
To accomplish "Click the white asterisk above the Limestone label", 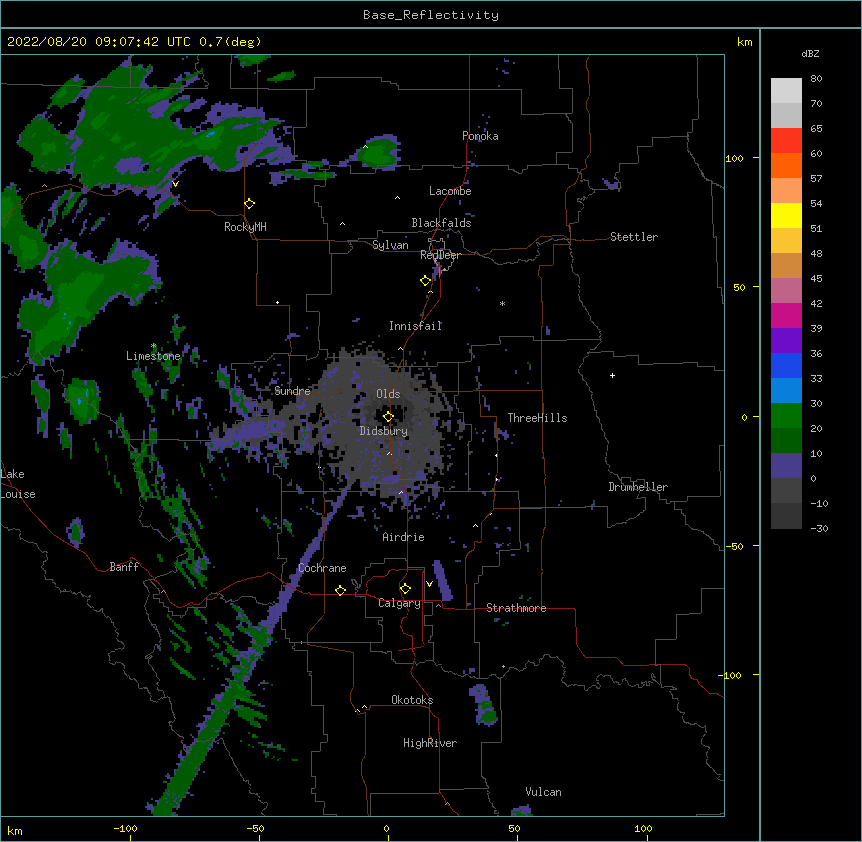I will point(154,346).
